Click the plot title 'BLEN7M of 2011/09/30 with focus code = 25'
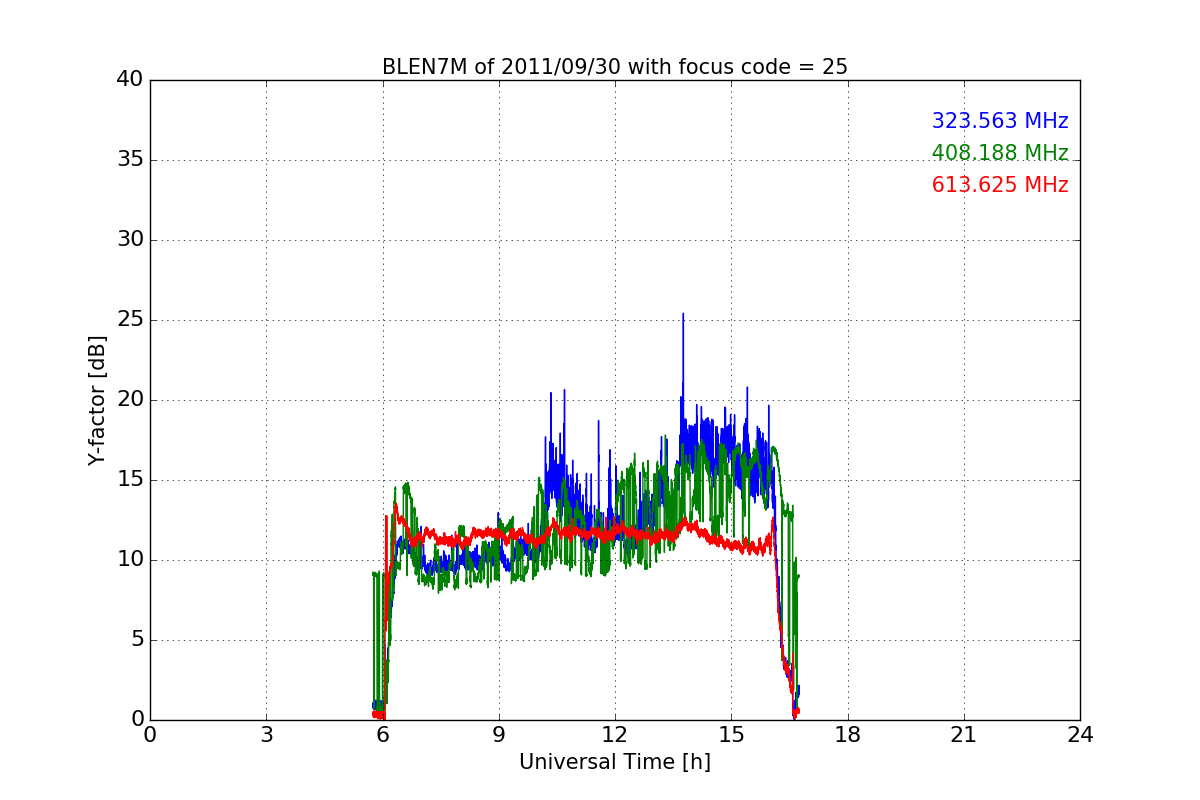This screenshot has height=800, width=1200. [615, 67]
